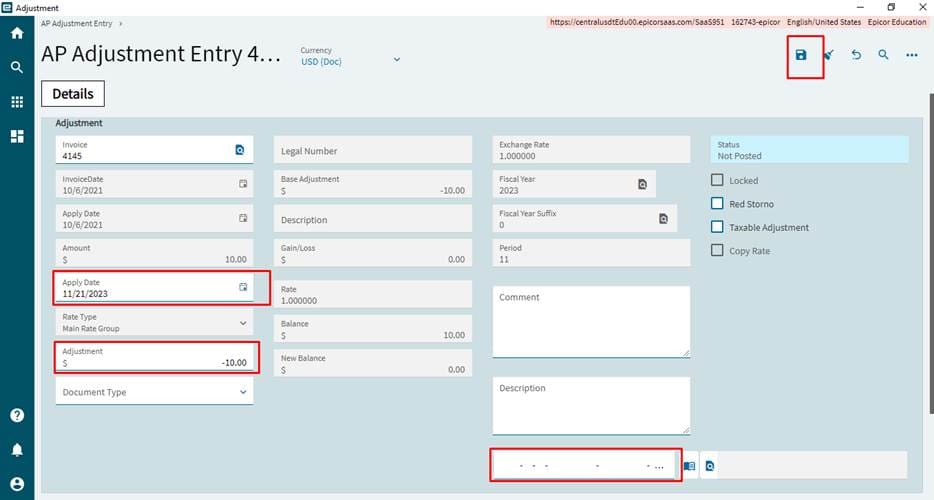The image size is (934, 500).
Task: Expand the Rate Type dropdown
Action: tap(243, 323)
